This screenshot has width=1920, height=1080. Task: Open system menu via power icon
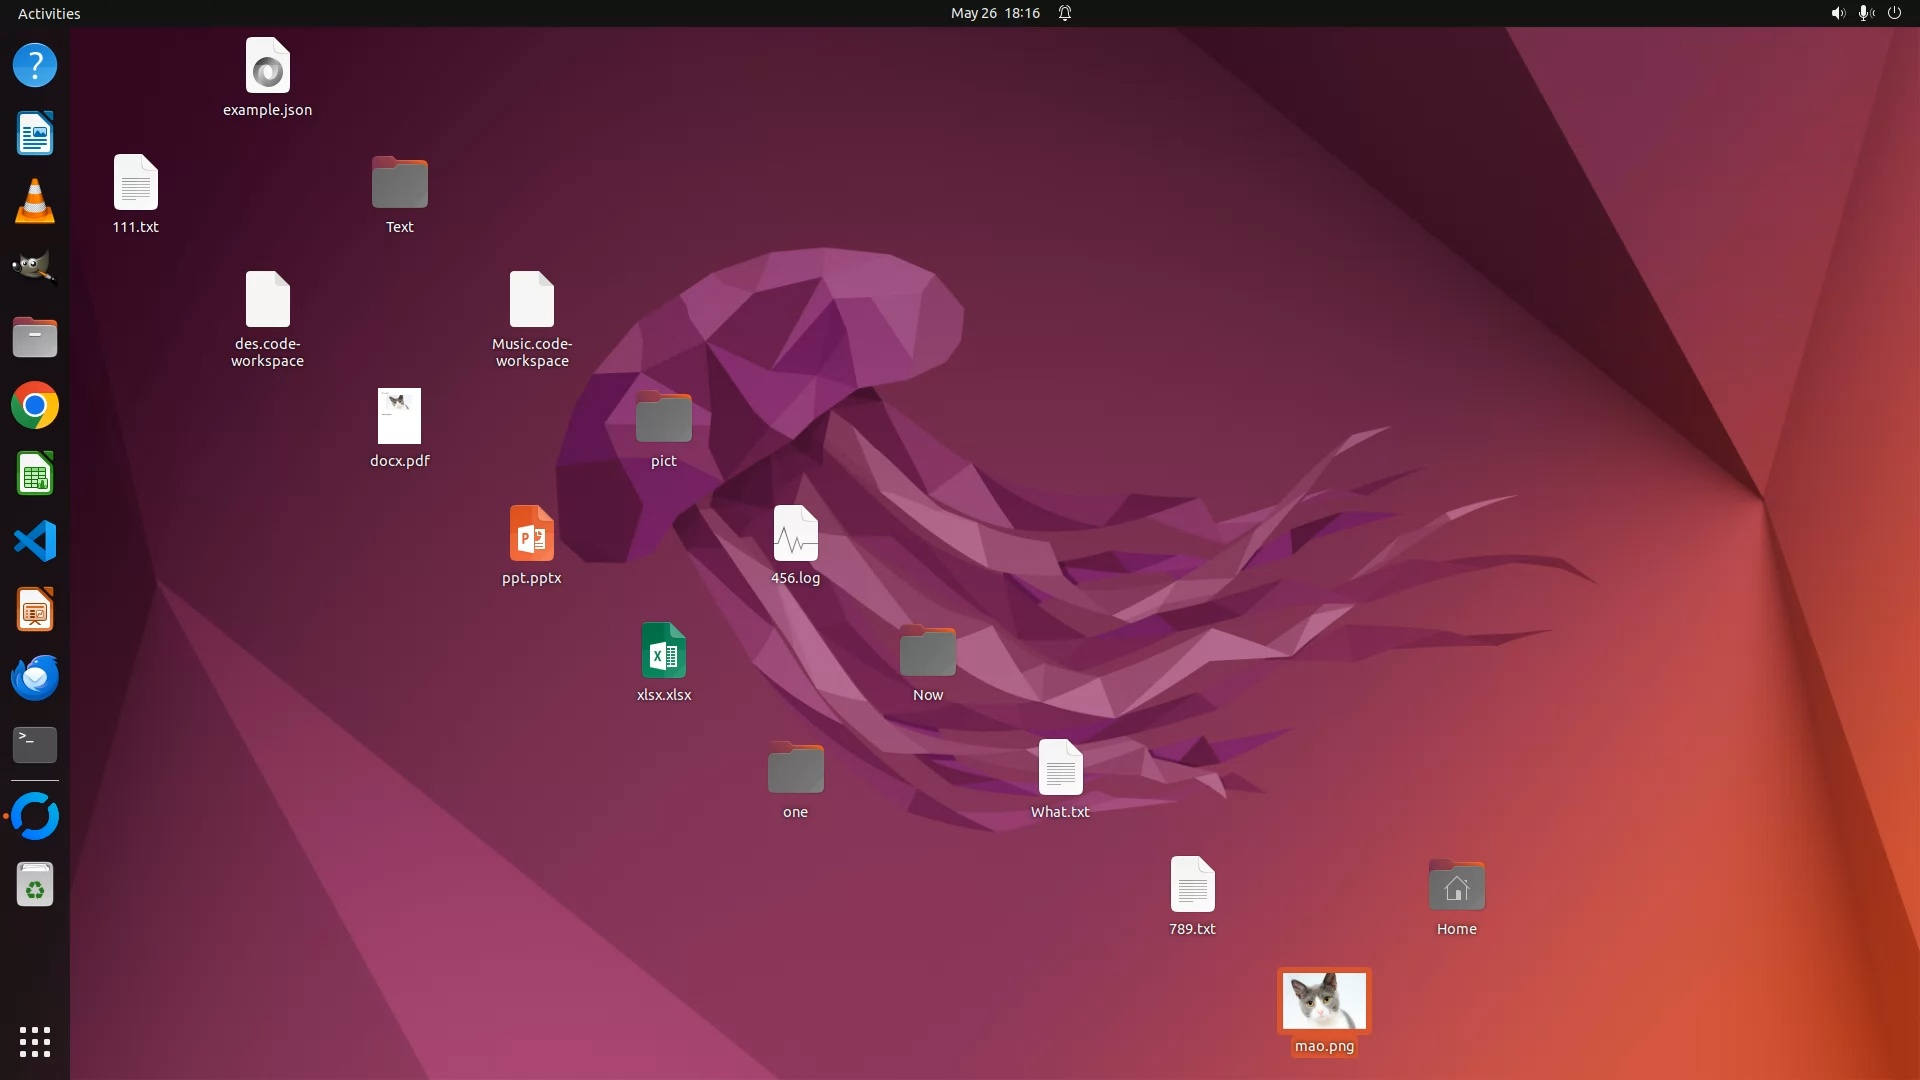pyautogui.click(x=1894, y=13)
